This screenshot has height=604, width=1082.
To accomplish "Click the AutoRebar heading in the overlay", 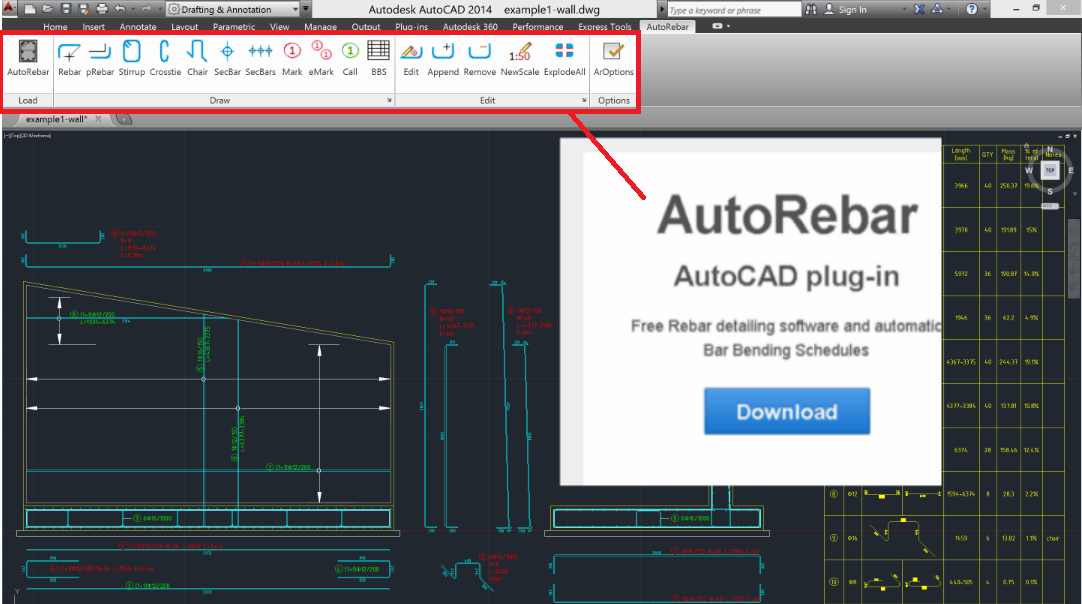I will point(787,215).
